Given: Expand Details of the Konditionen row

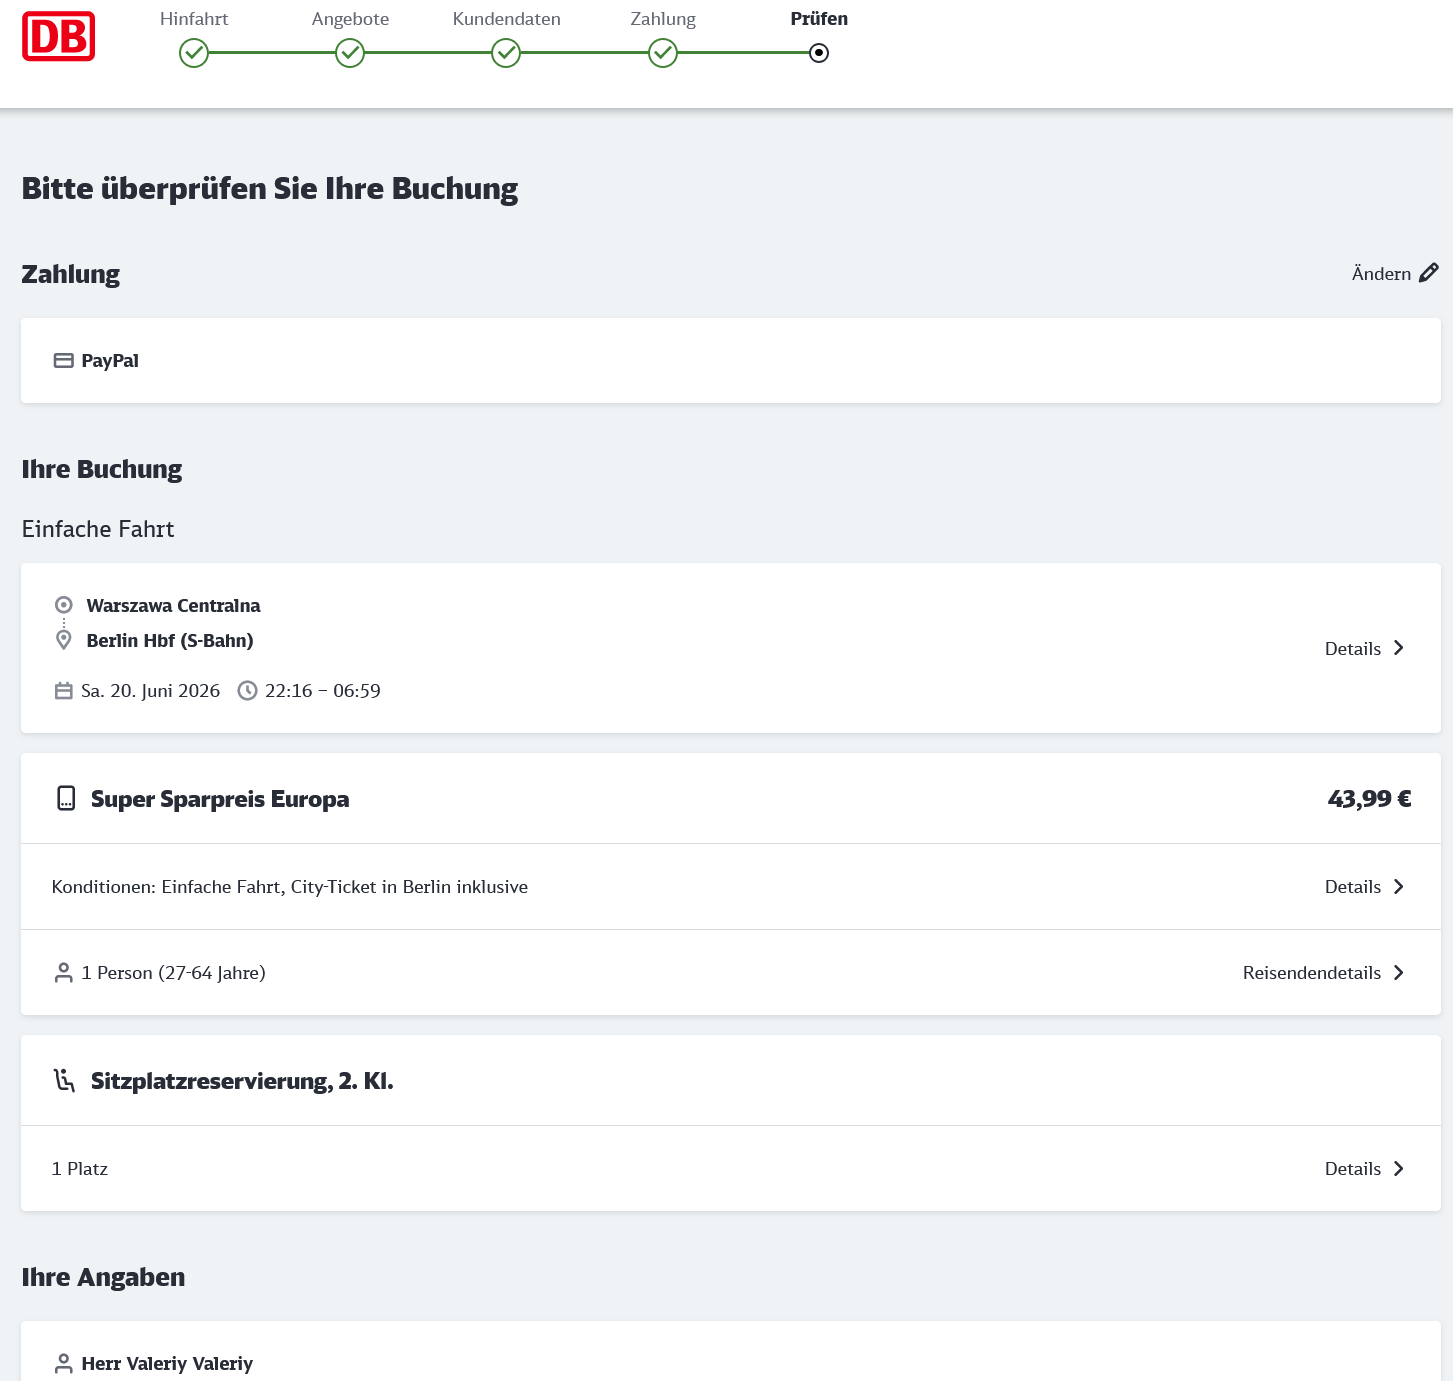Looking at the screenshot, I should (x=1398, y=886).
